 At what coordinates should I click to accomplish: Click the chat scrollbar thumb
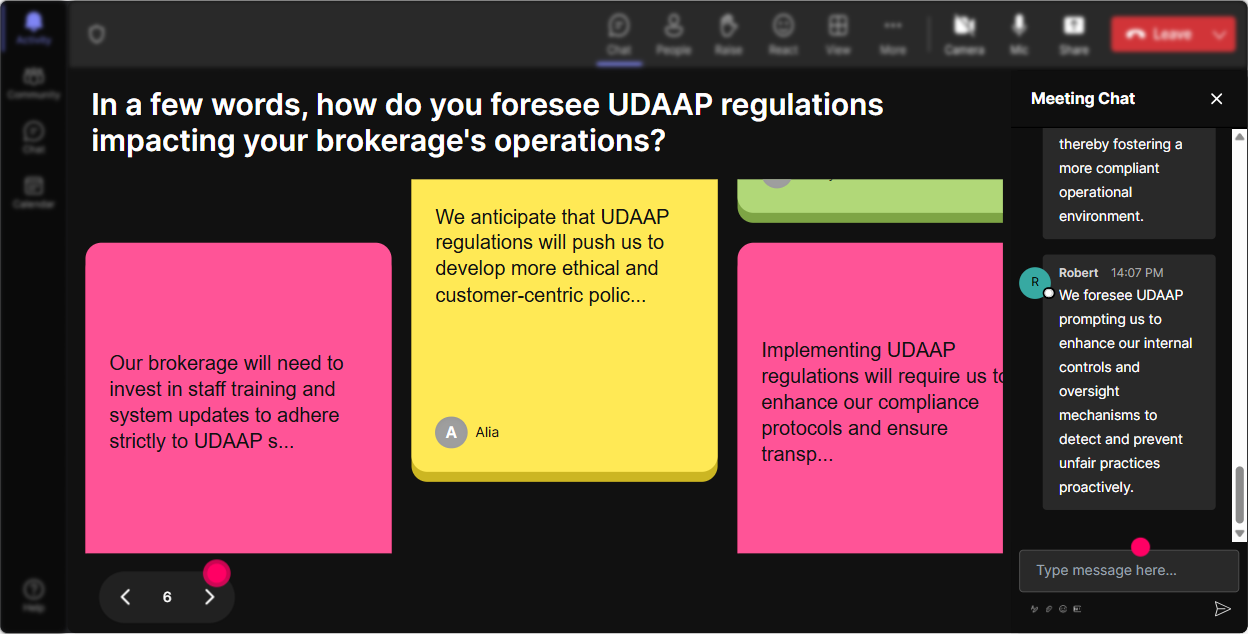coord(1240,494)
